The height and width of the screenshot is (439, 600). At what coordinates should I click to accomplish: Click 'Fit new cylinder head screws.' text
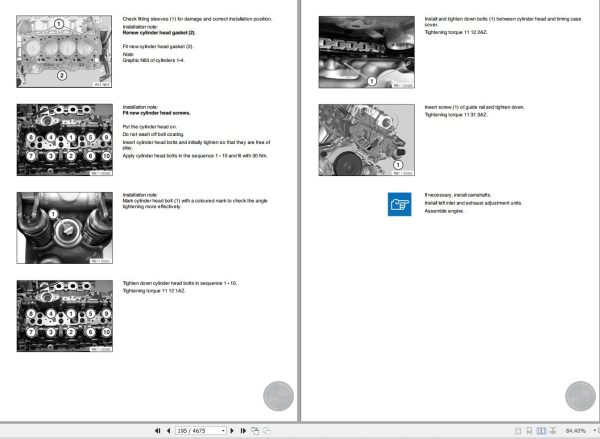click(x=157, y=113)
